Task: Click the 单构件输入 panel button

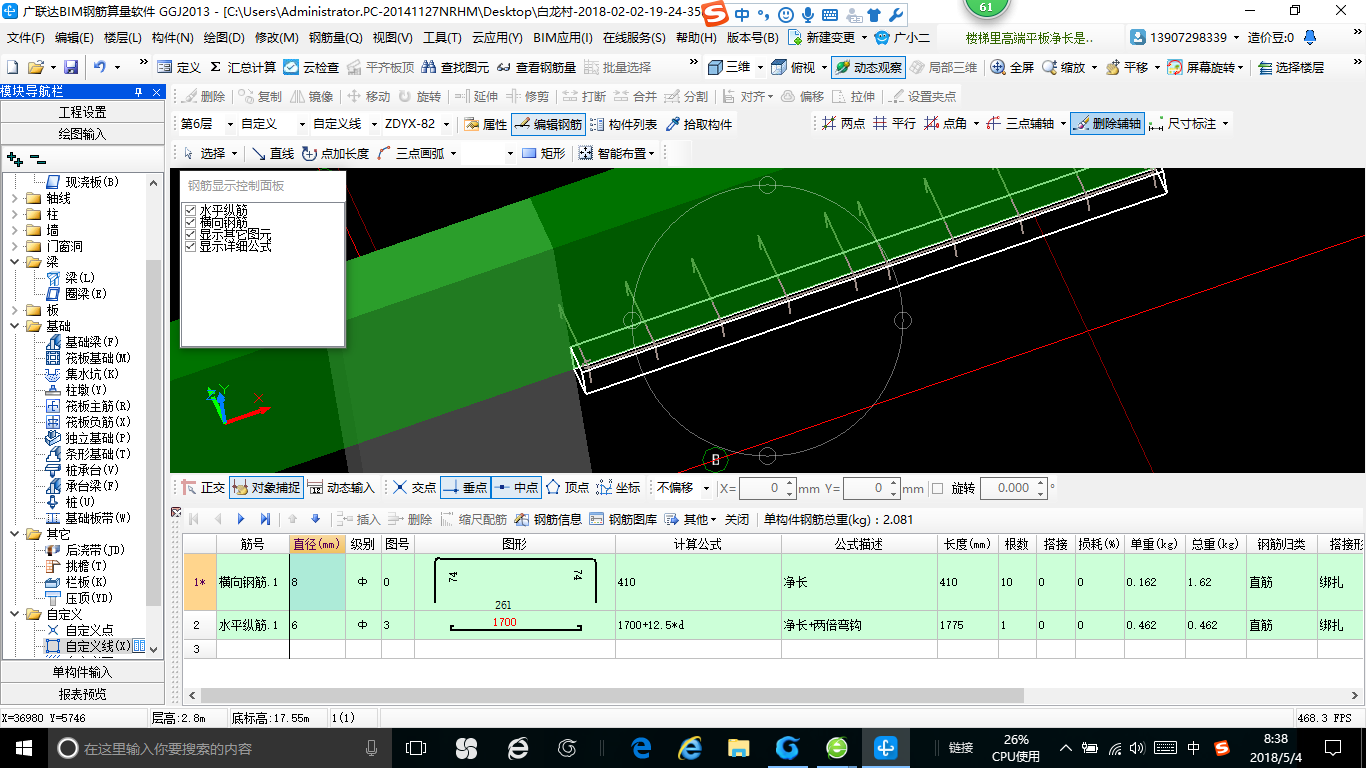Action: click(82, 672)
